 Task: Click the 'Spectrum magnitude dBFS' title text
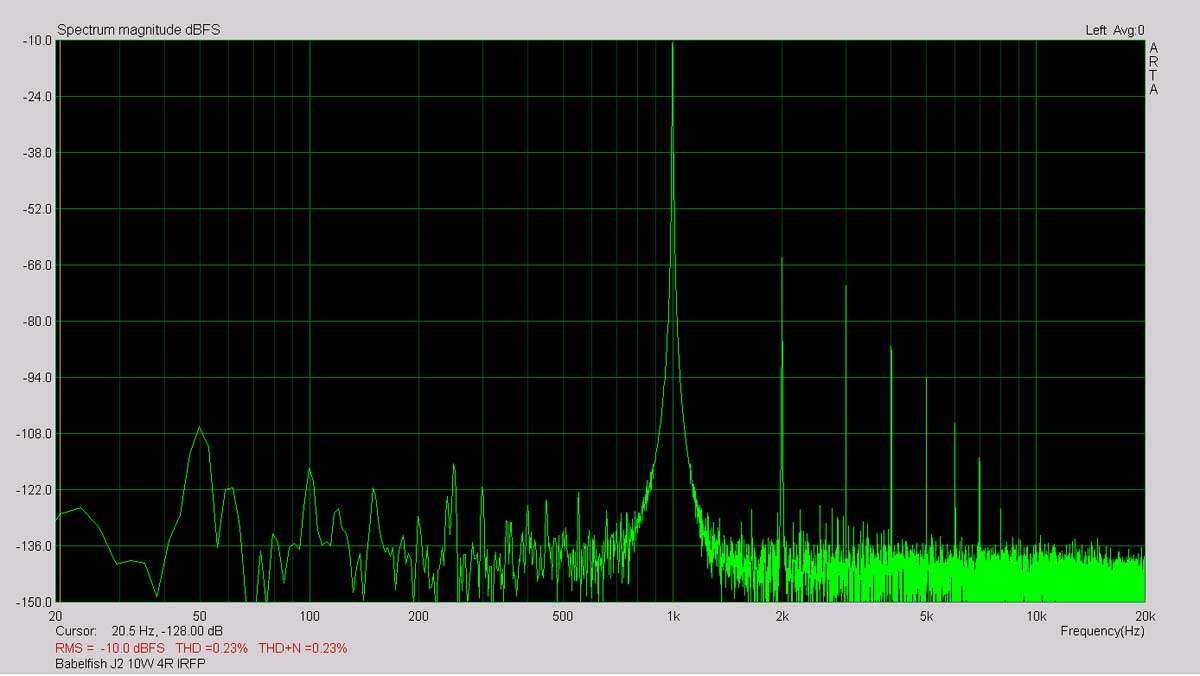tap(138, 30)
